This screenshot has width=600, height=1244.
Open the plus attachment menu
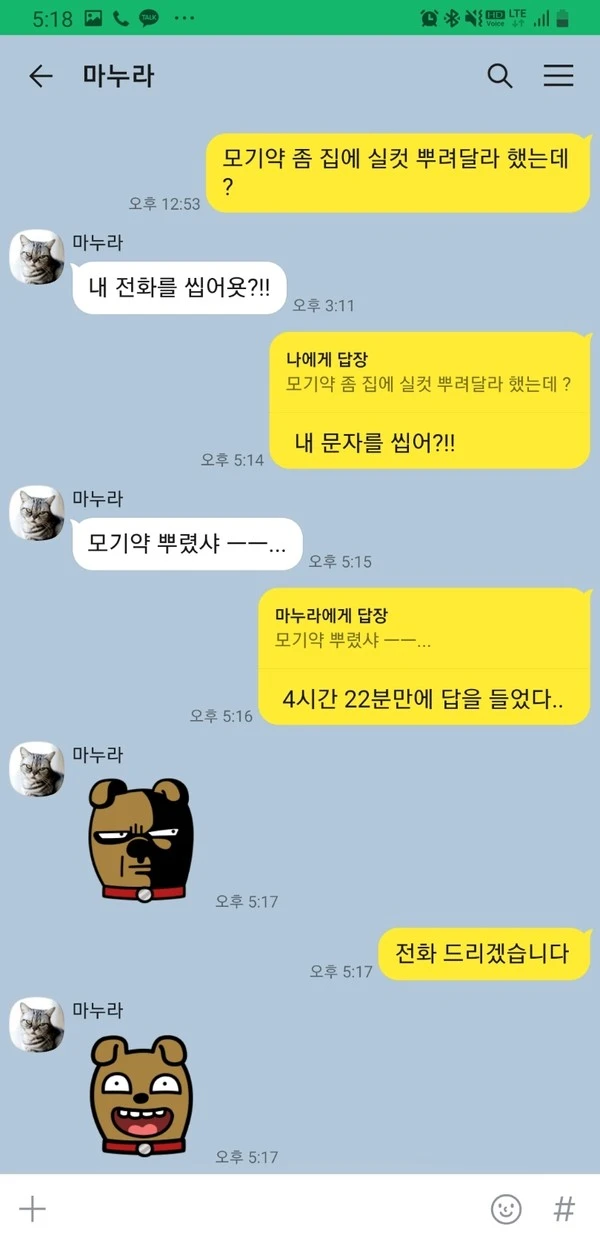point(33,1209)
